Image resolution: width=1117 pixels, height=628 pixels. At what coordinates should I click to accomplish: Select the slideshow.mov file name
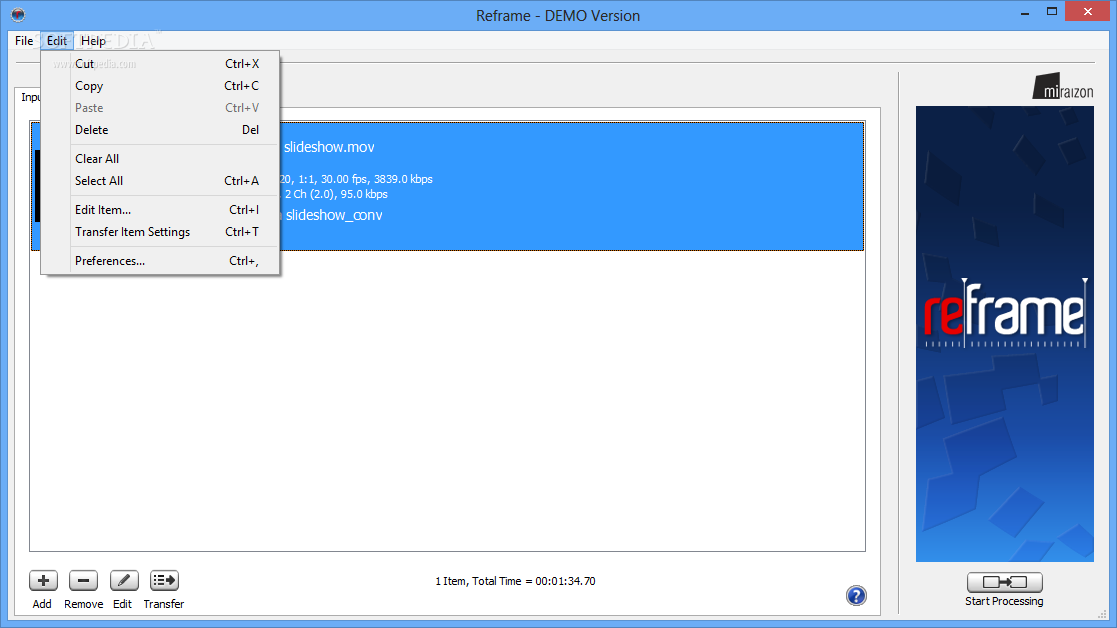329,147
